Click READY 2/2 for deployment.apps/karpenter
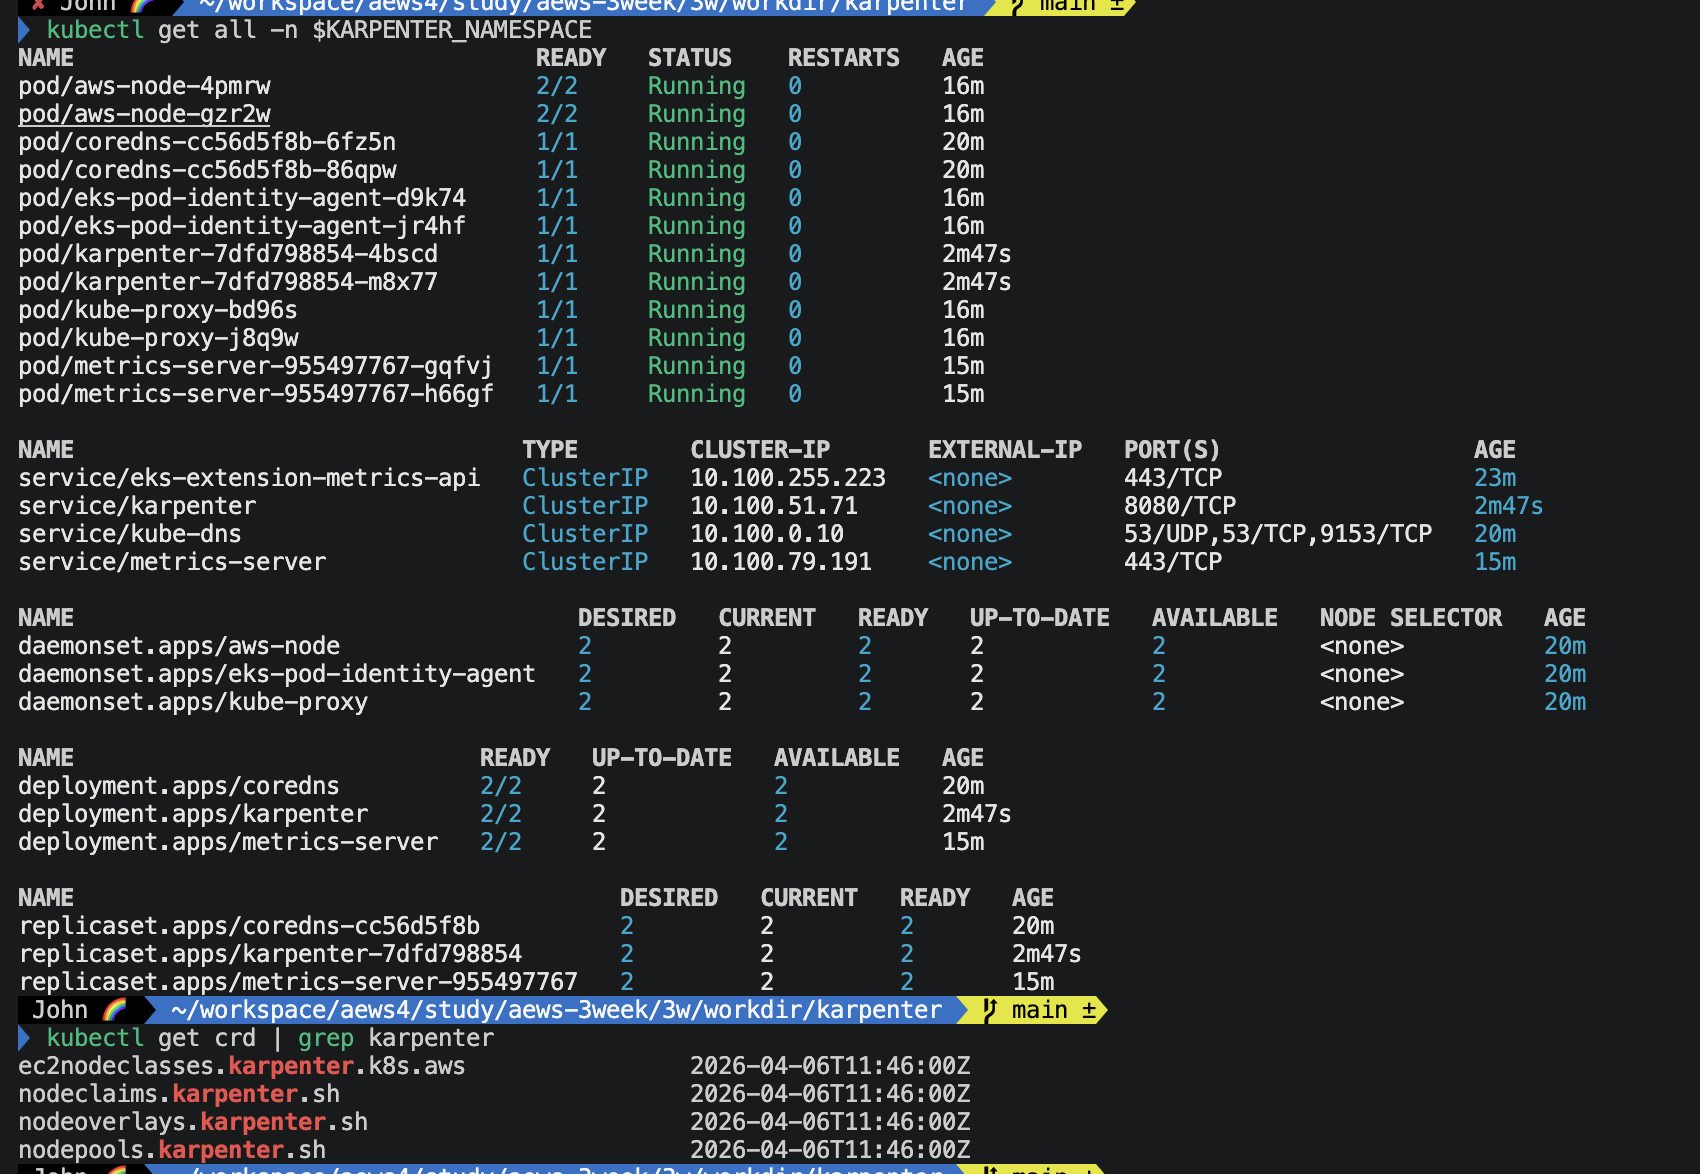This screenshot has width=1700, height=1174. click(501, 814)
